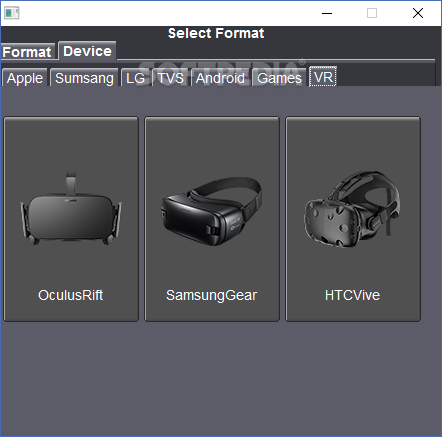The image size is (442, 437).
Task: Switch to the TVS tab
Action: pyautogui.click(x=171, y=78)
